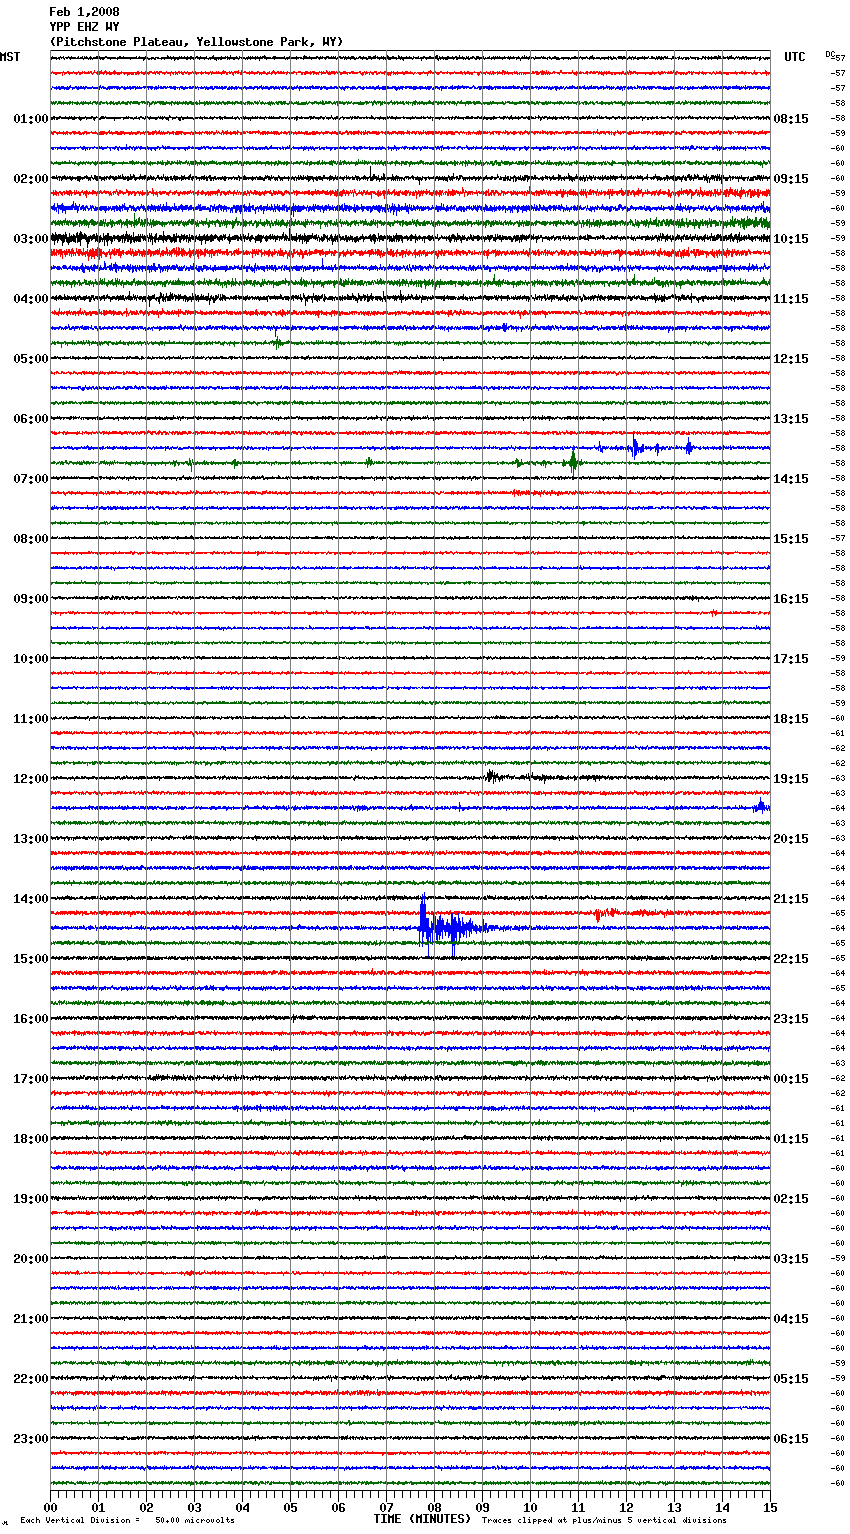Image resolution: width=850 pixels, height=1534 pixels.
Task: Click minute tick label "05" on bottom axis
Action: 290,1508
